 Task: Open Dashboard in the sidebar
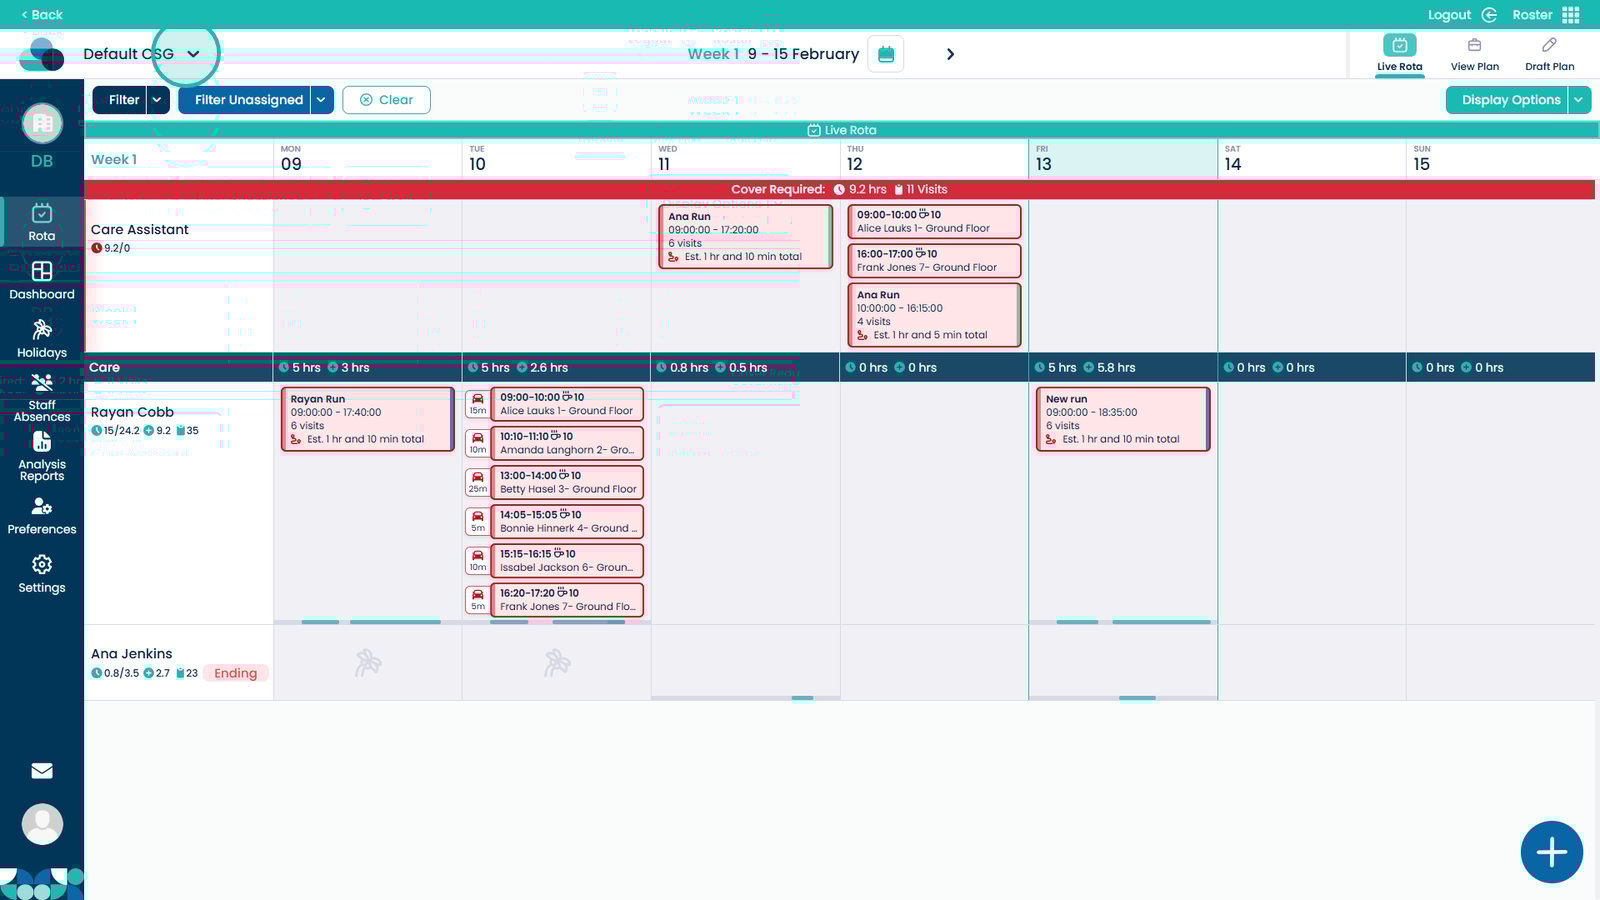point(42,280)
